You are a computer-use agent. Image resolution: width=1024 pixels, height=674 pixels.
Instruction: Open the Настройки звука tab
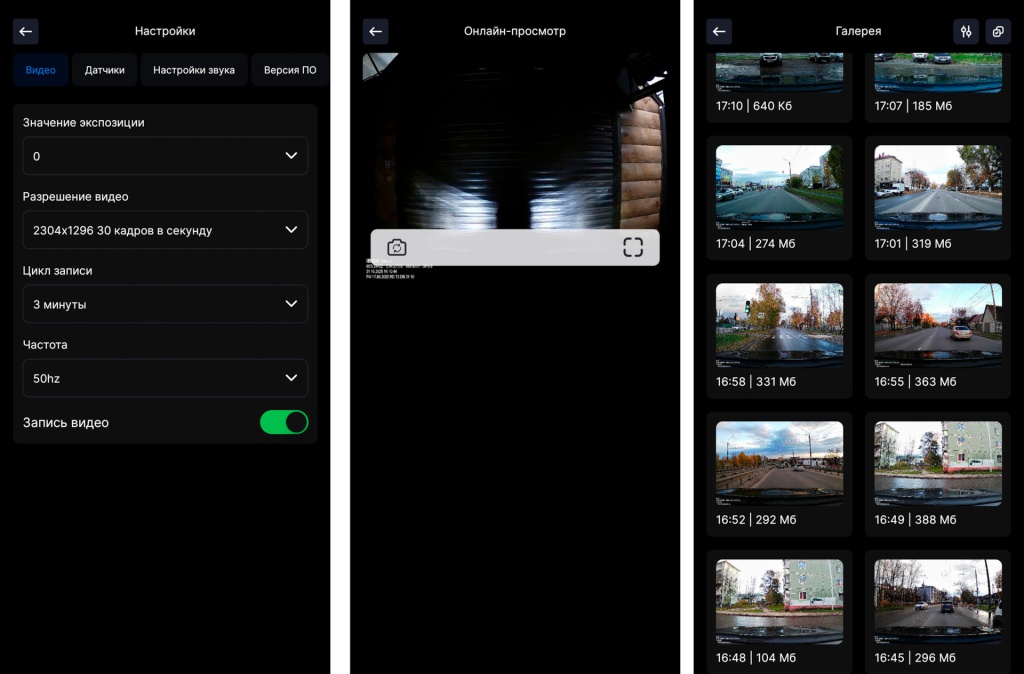coord(194,70)
